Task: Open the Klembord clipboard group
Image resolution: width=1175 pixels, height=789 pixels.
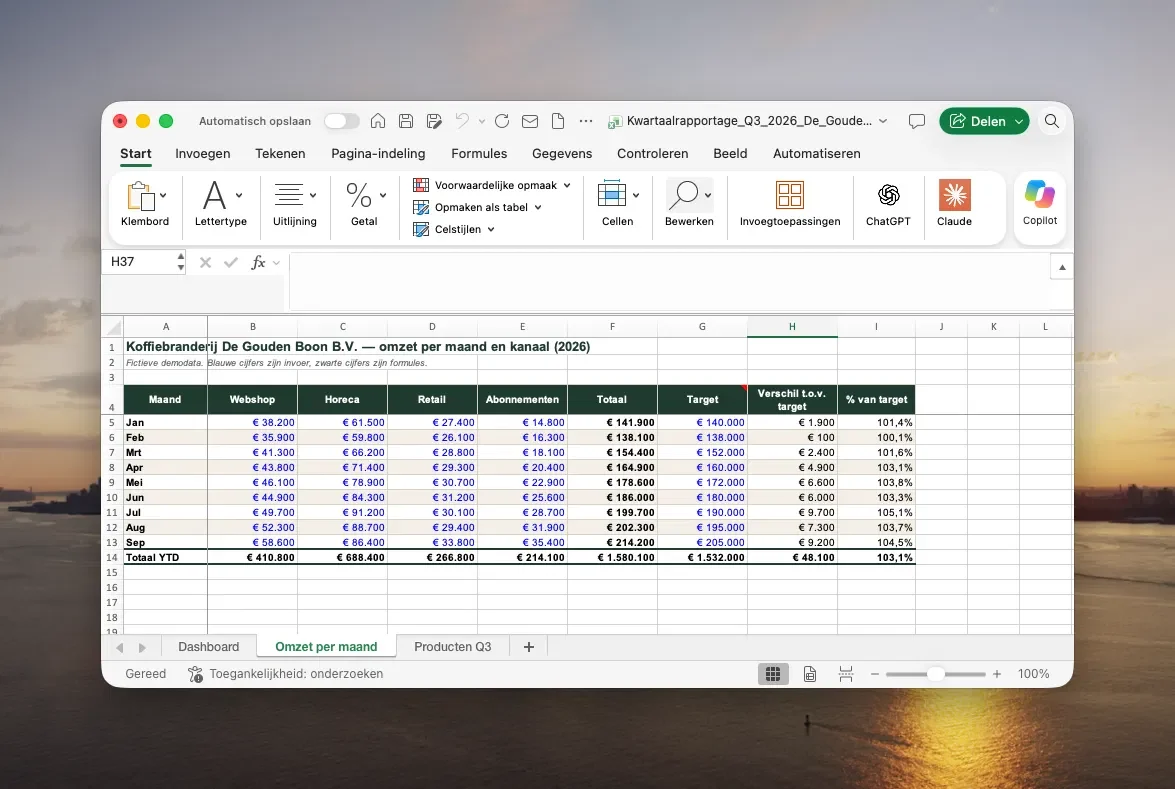Action: 145,204
